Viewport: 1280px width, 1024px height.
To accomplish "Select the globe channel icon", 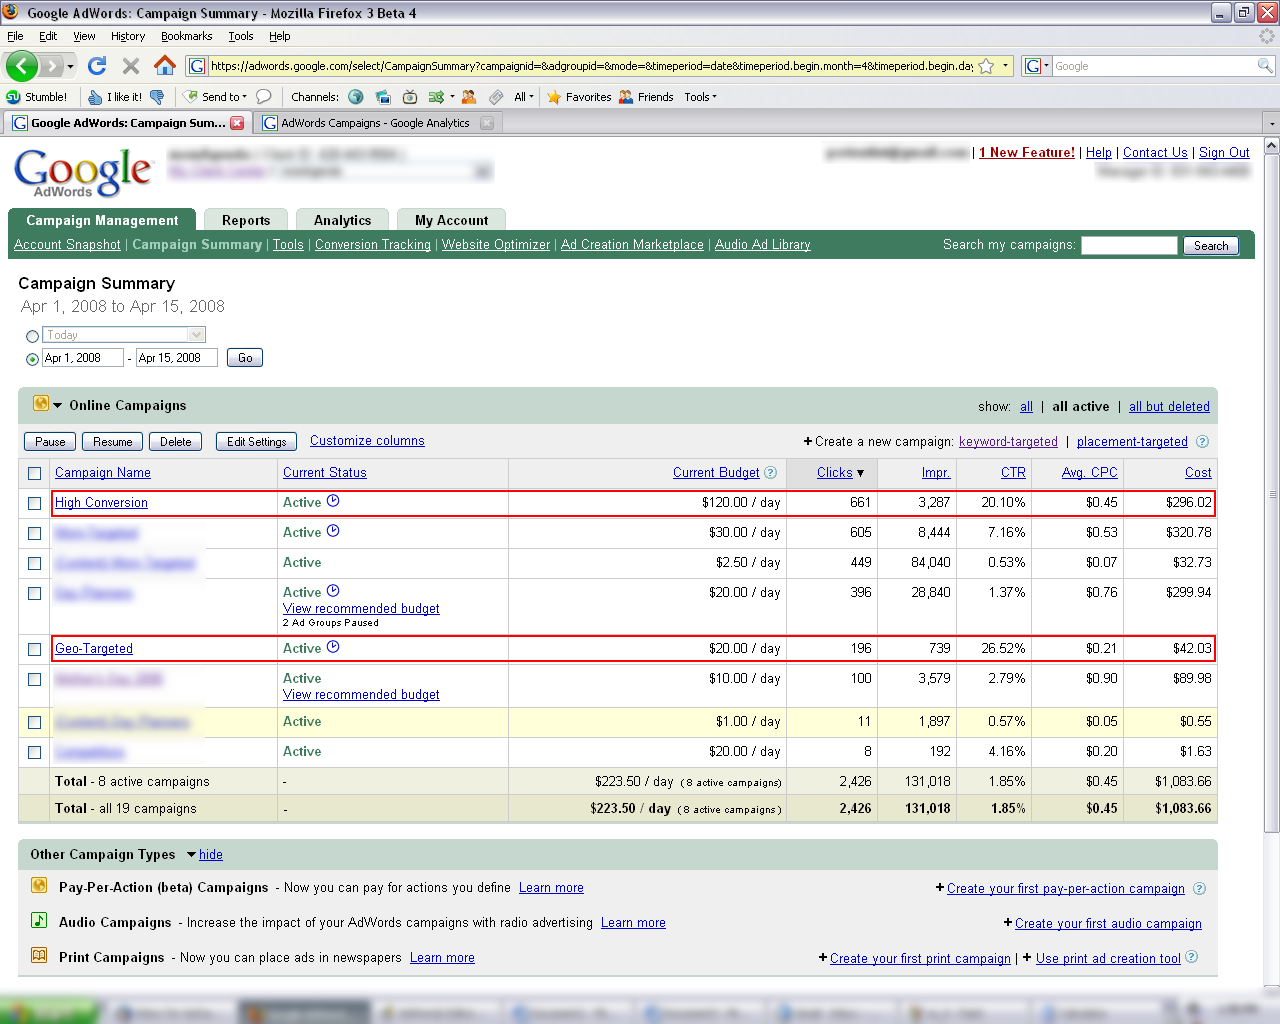I will [356, 97].
